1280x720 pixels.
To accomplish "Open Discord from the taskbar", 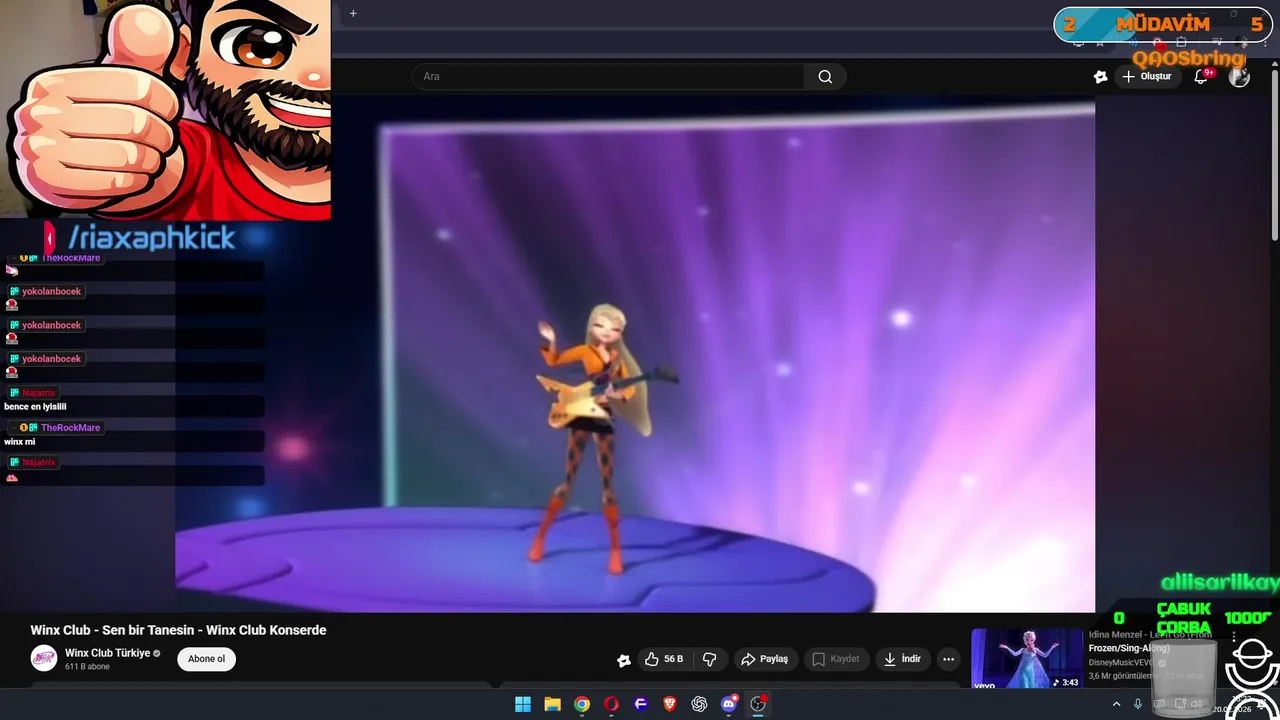I will 729,704.
